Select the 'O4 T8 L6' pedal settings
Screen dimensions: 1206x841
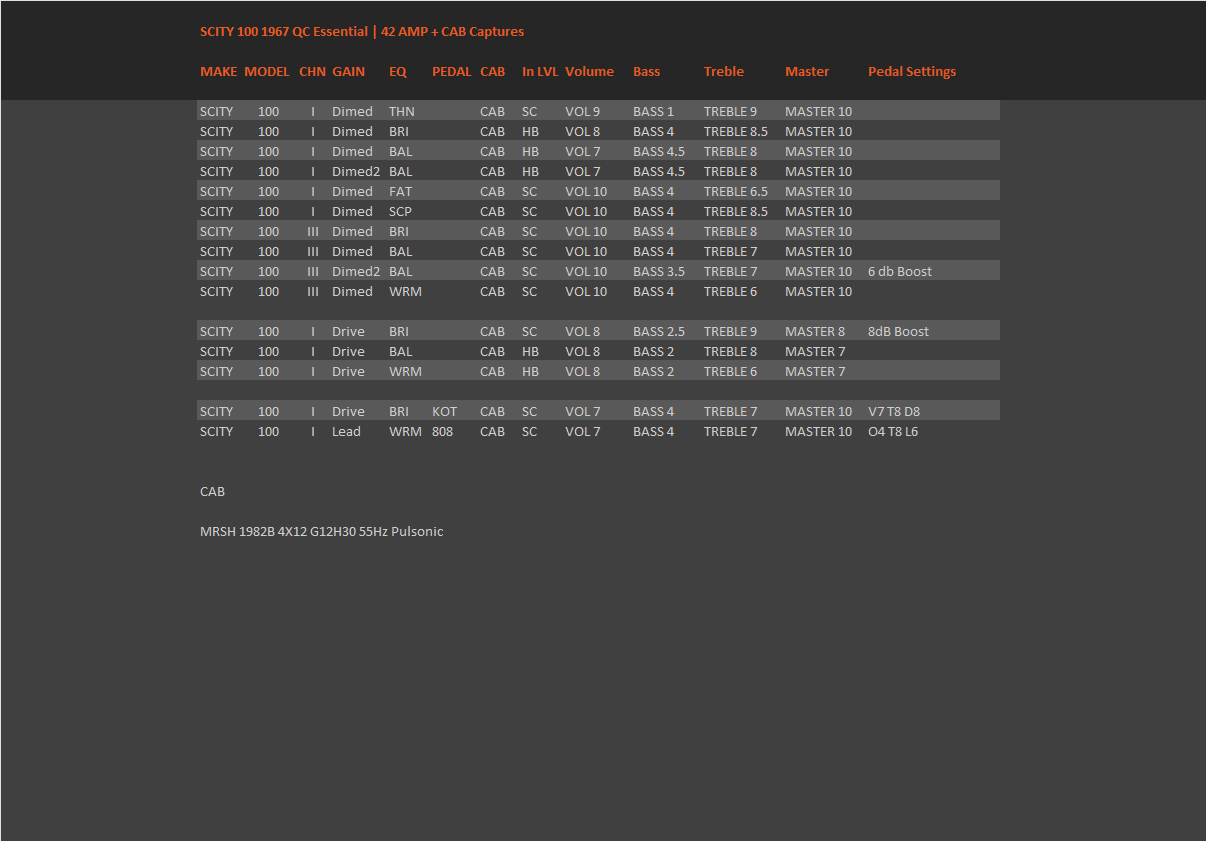pos(893,431)
